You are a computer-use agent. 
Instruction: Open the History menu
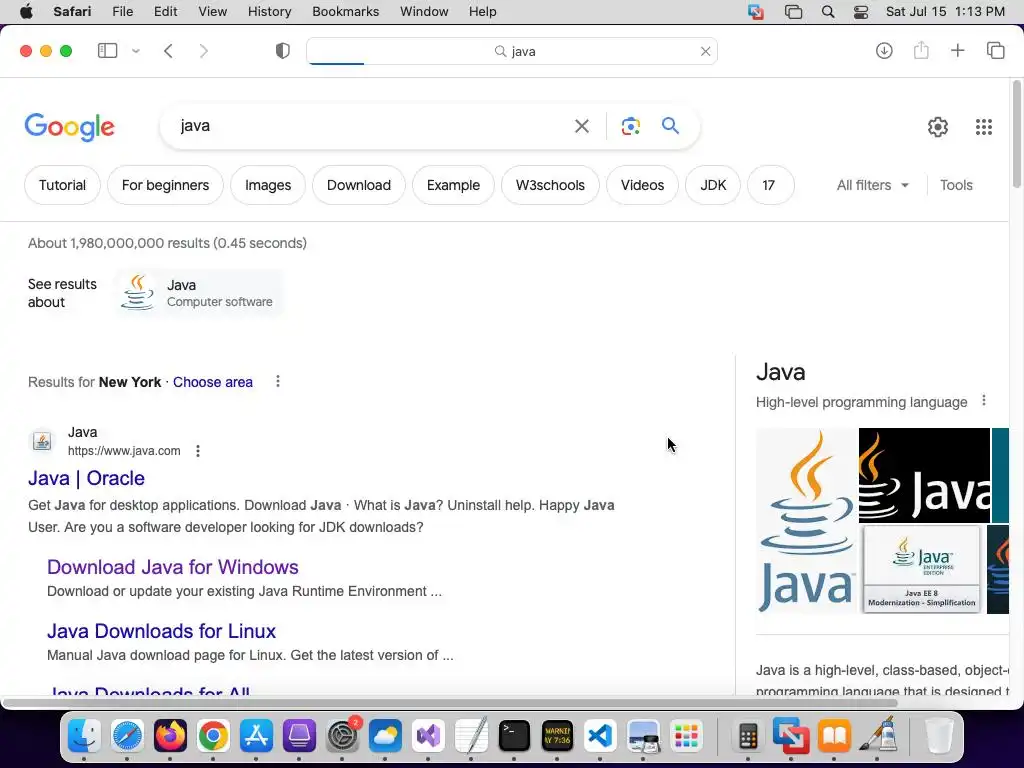coord(269,12)
